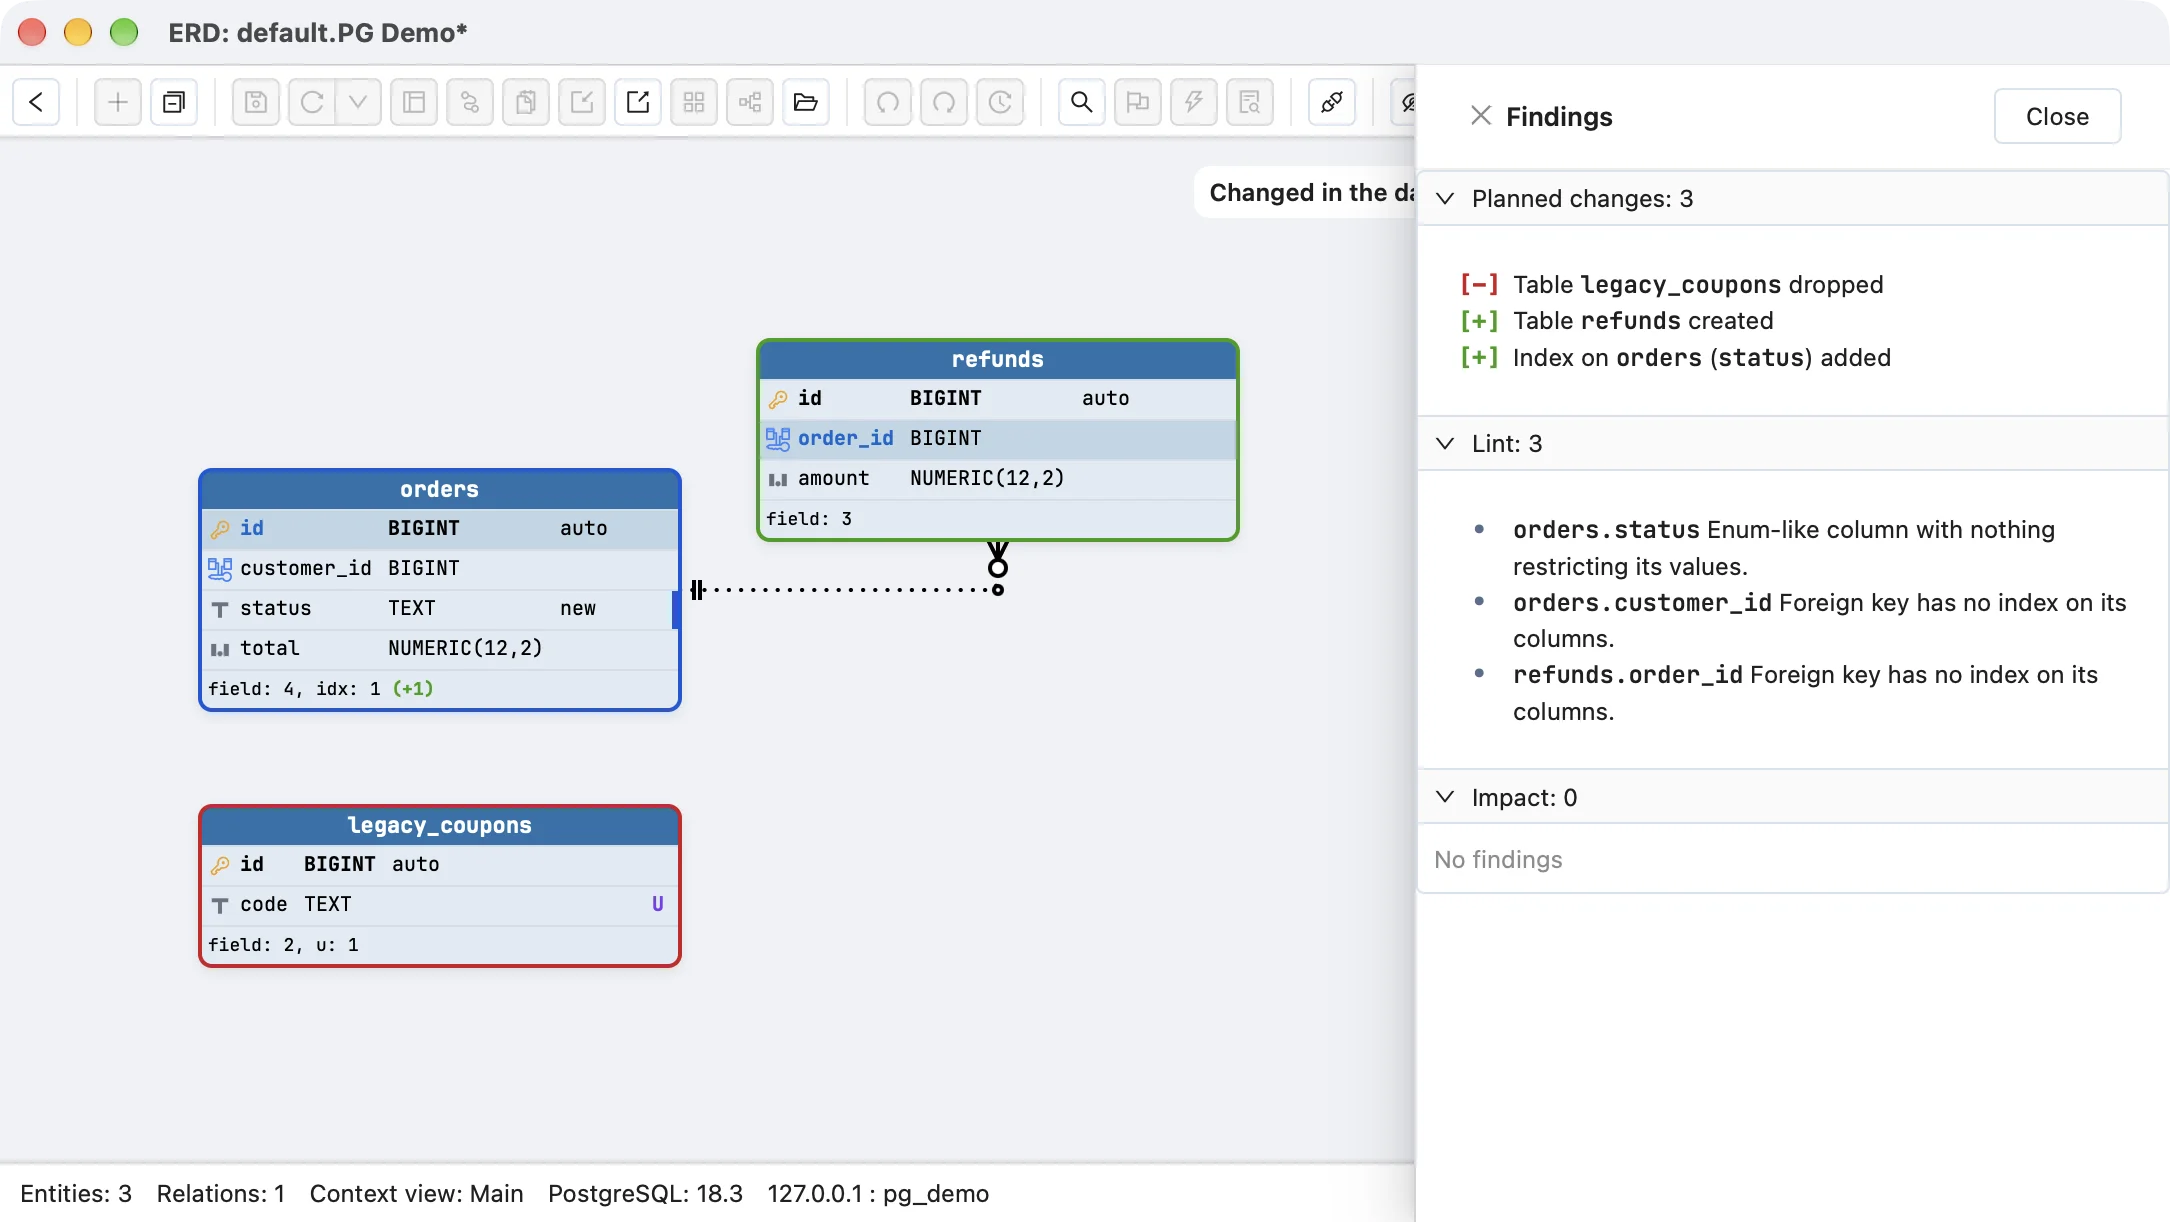Click the export arrow-out-of-box icon
The width and height of the screenshot is (2170, 1222).
tap(638, 102)
